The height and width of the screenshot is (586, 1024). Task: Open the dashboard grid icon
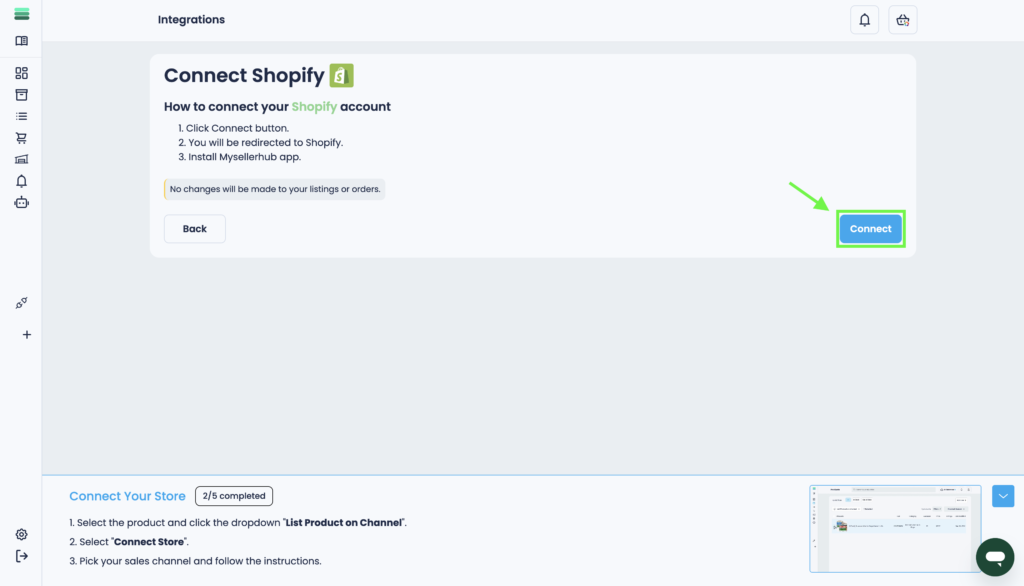[22, 73]
